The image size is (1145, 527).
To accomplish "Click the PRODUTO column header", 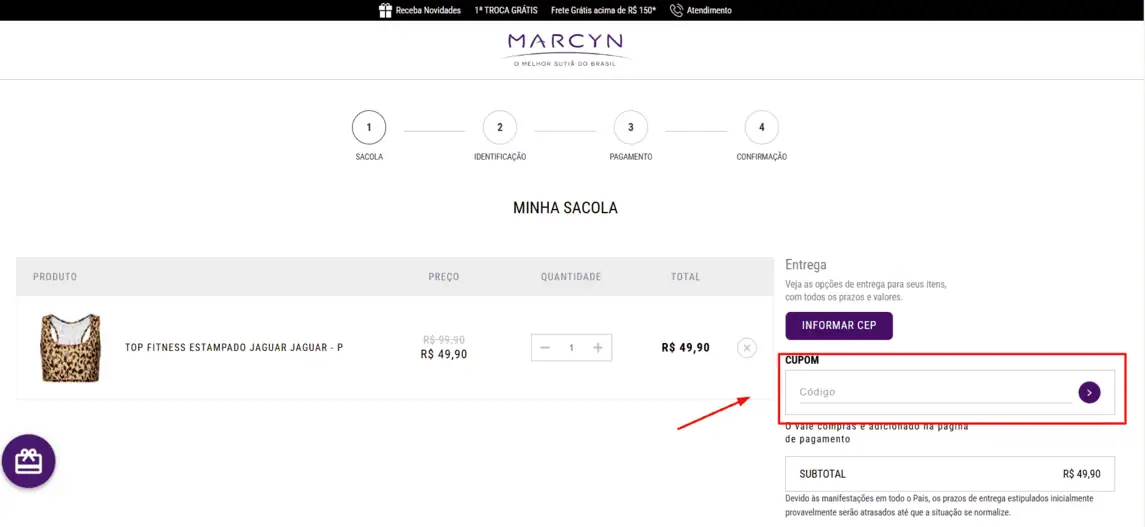I will (55, 277).
